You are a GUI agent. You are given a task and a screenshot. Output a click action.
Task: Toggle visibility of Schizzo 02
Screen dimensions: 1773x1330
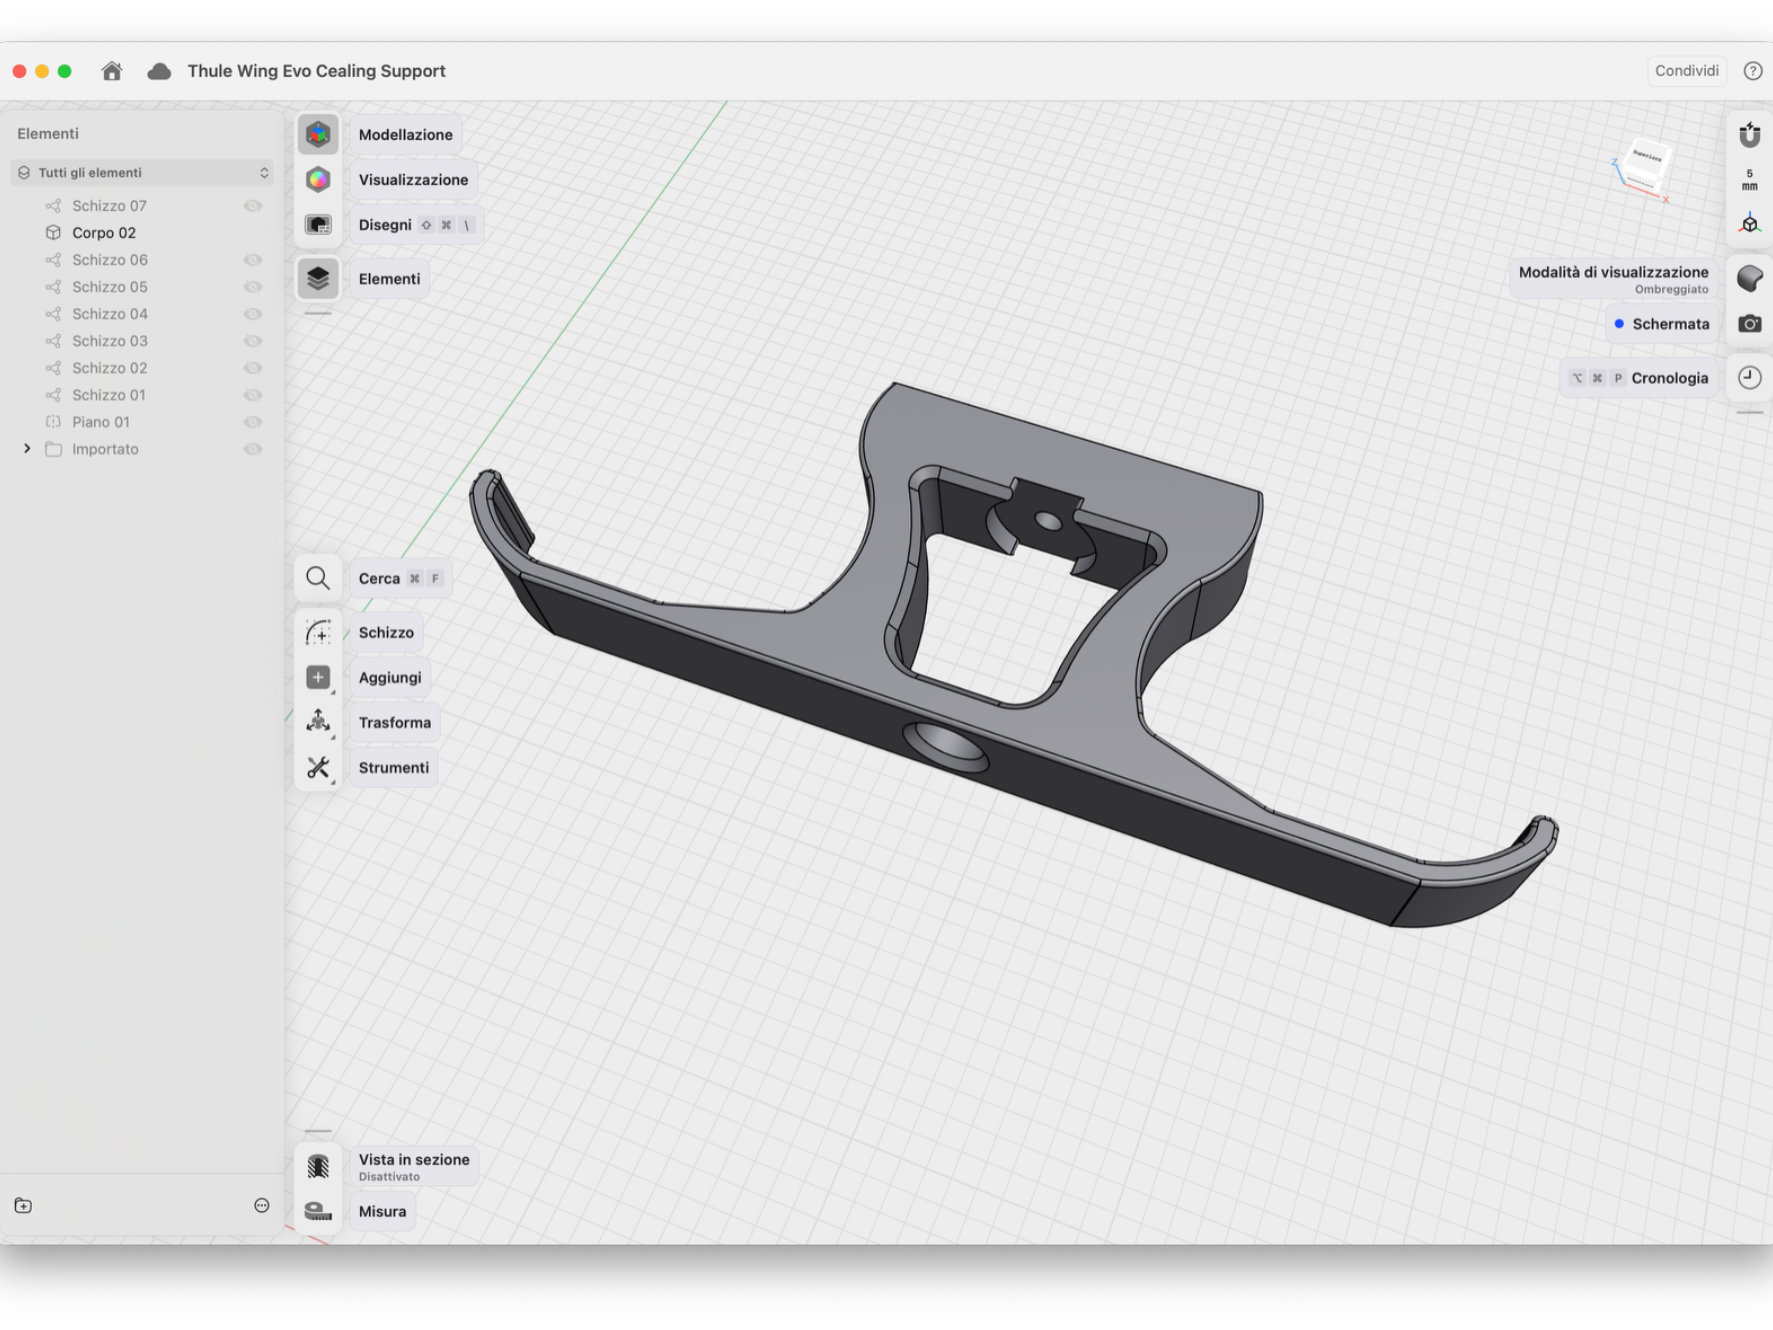click(253, 367)
